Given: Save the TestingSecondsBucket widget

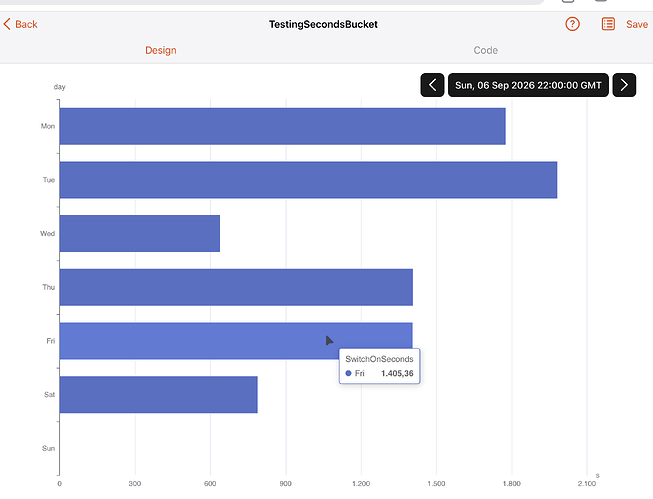Looking at the screenshot, I should coord(637,25).
